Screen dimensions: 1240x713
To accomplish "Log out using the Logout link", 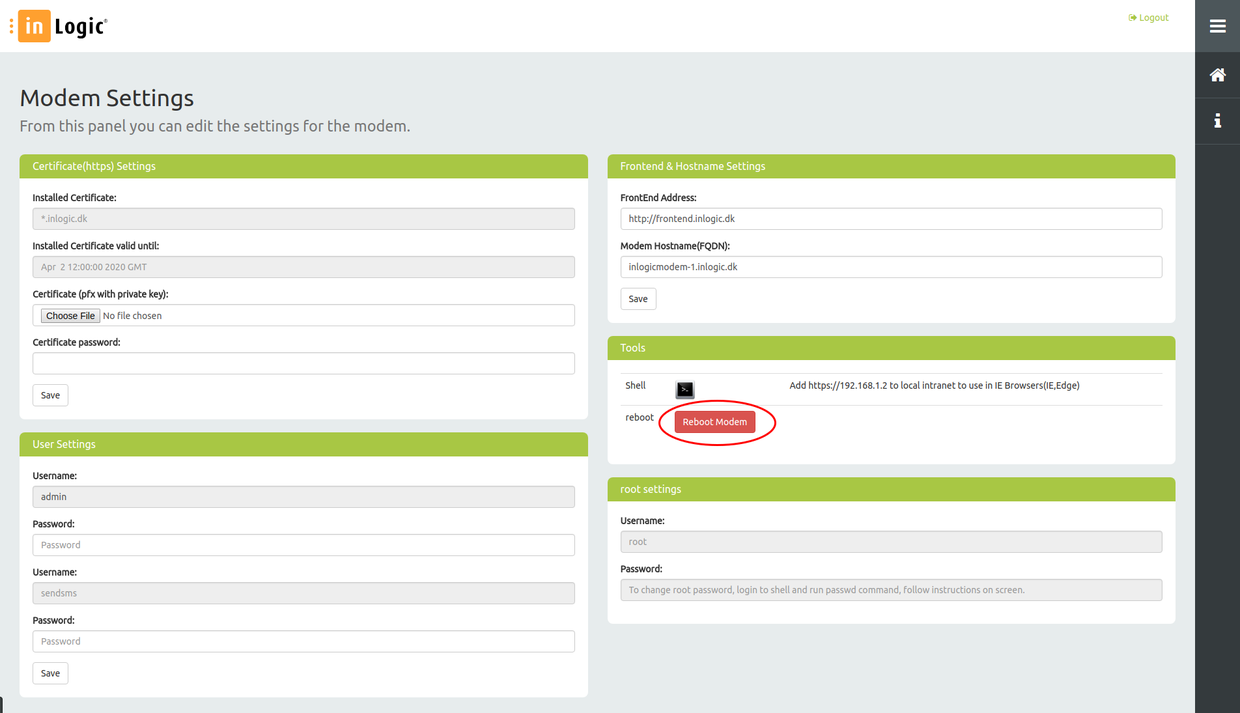I will (1148, 18).
